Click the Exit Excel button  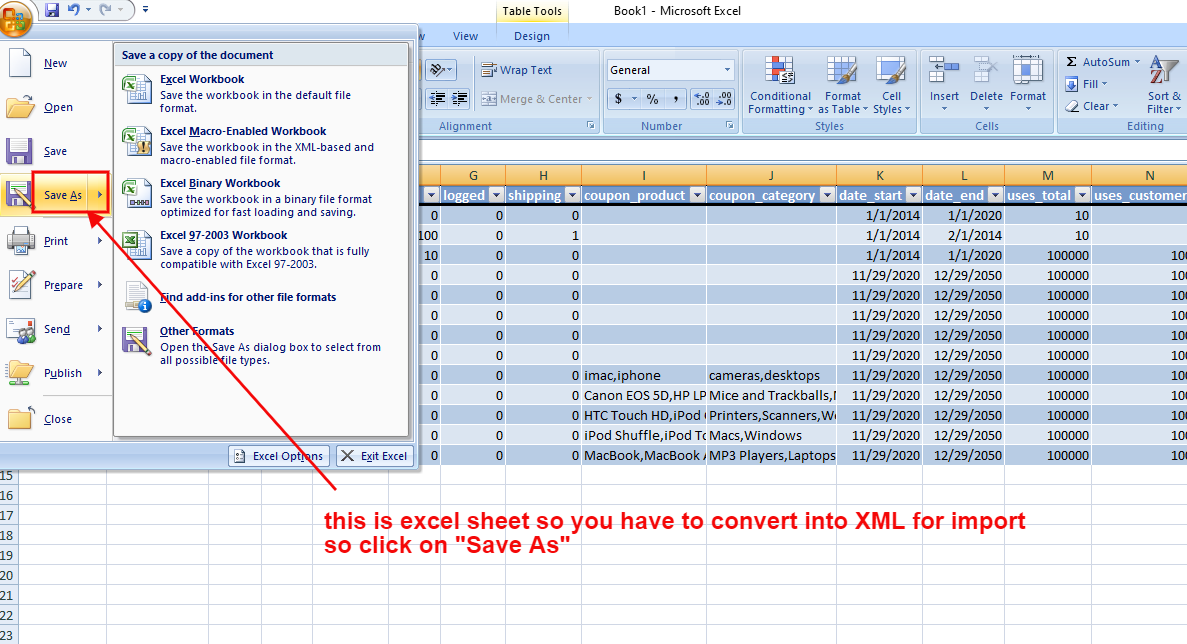(x=375, y=456)
